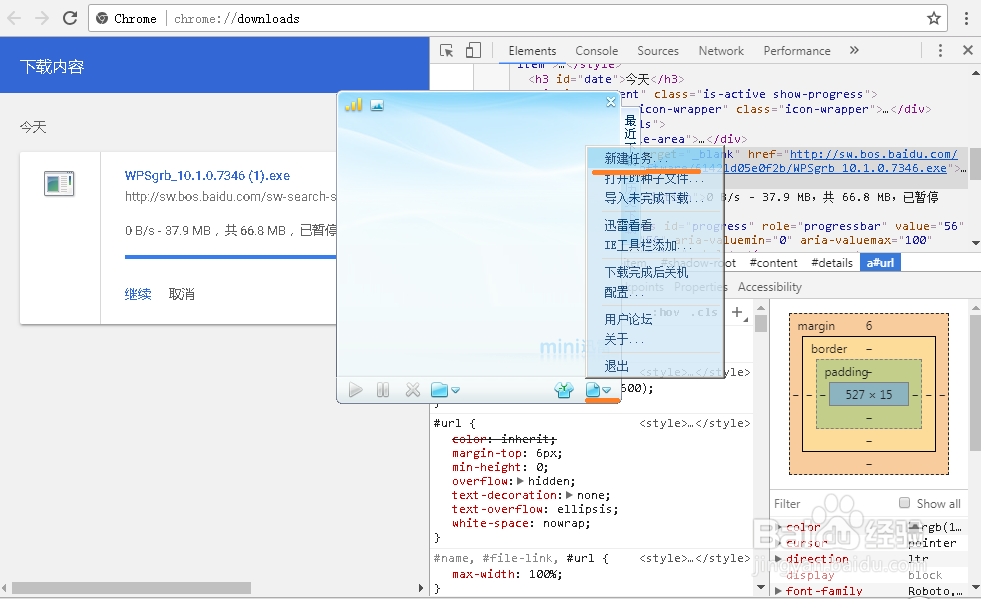981x599 pixels.
Task: Select 迅雷看看 from the menu
Action: point(655,225)
